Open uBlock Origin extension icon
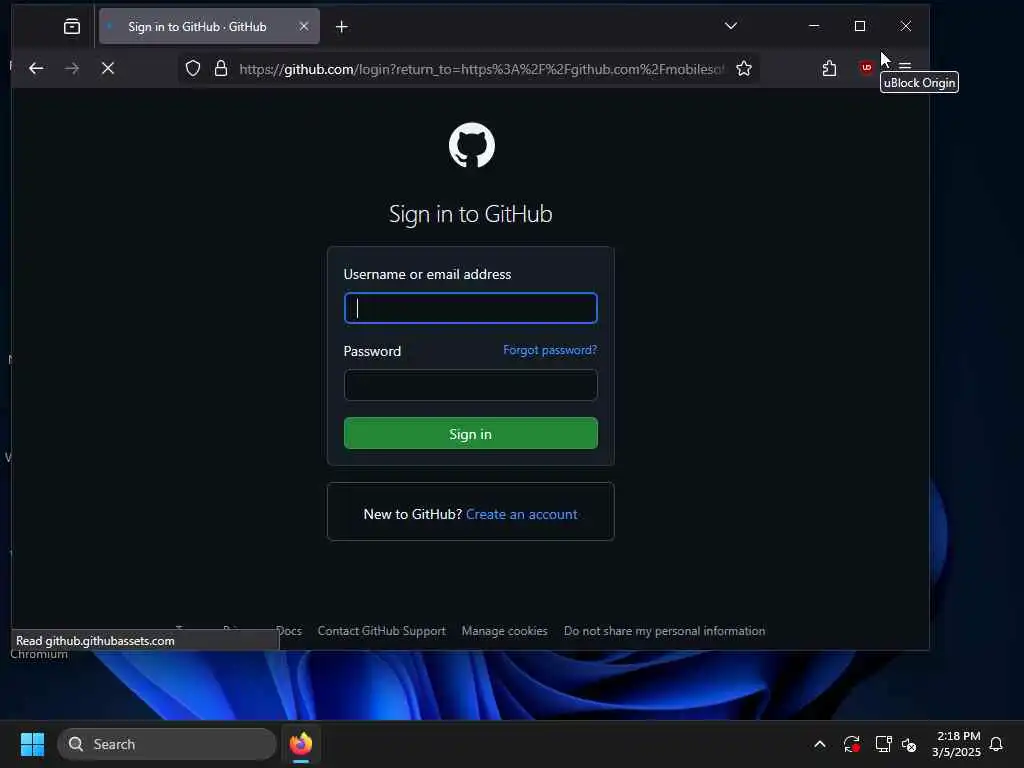 866,68
